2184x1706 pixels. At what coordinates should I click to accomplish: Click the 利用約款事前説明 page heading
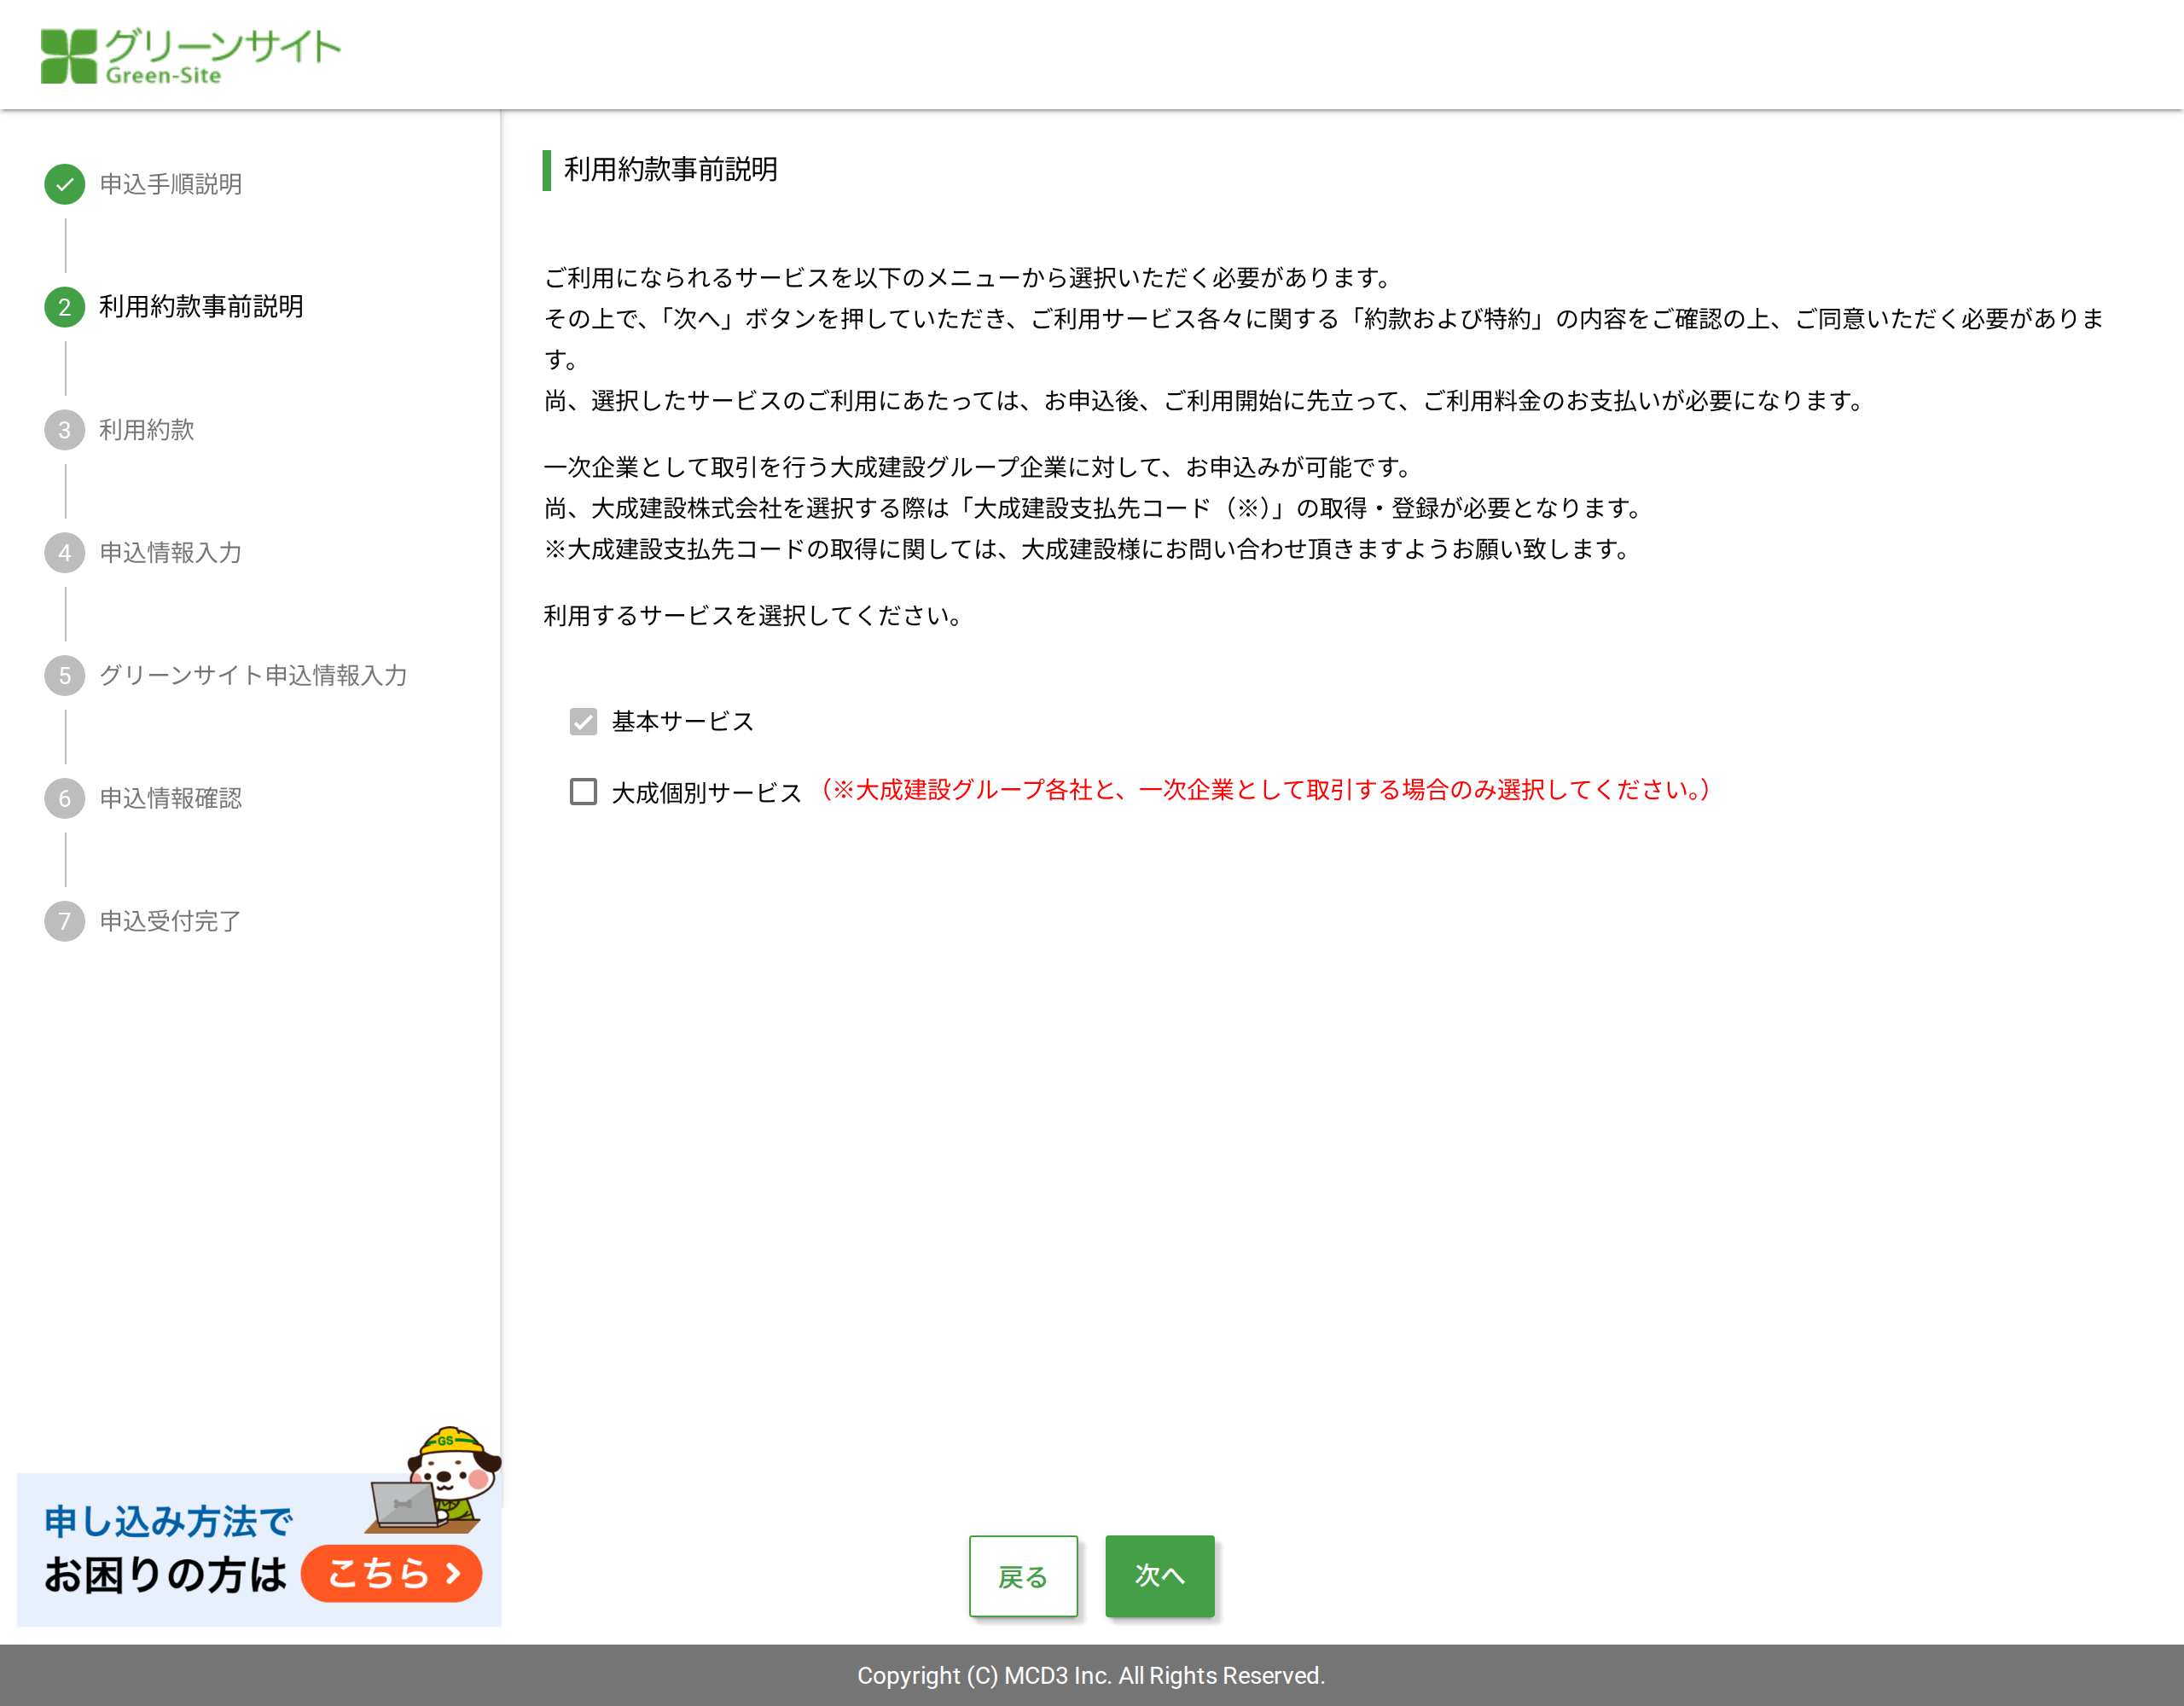(x=671, y=169)
